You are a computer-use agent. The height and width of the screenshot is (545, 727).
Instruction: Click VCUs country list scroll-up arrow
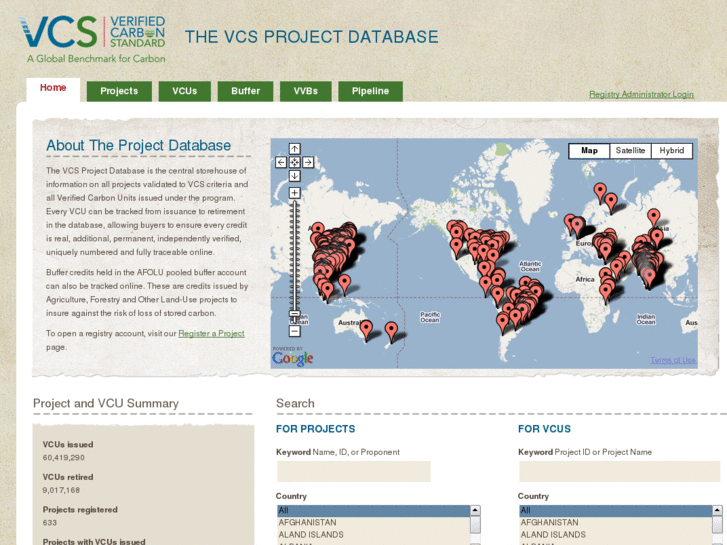[717, 510]
